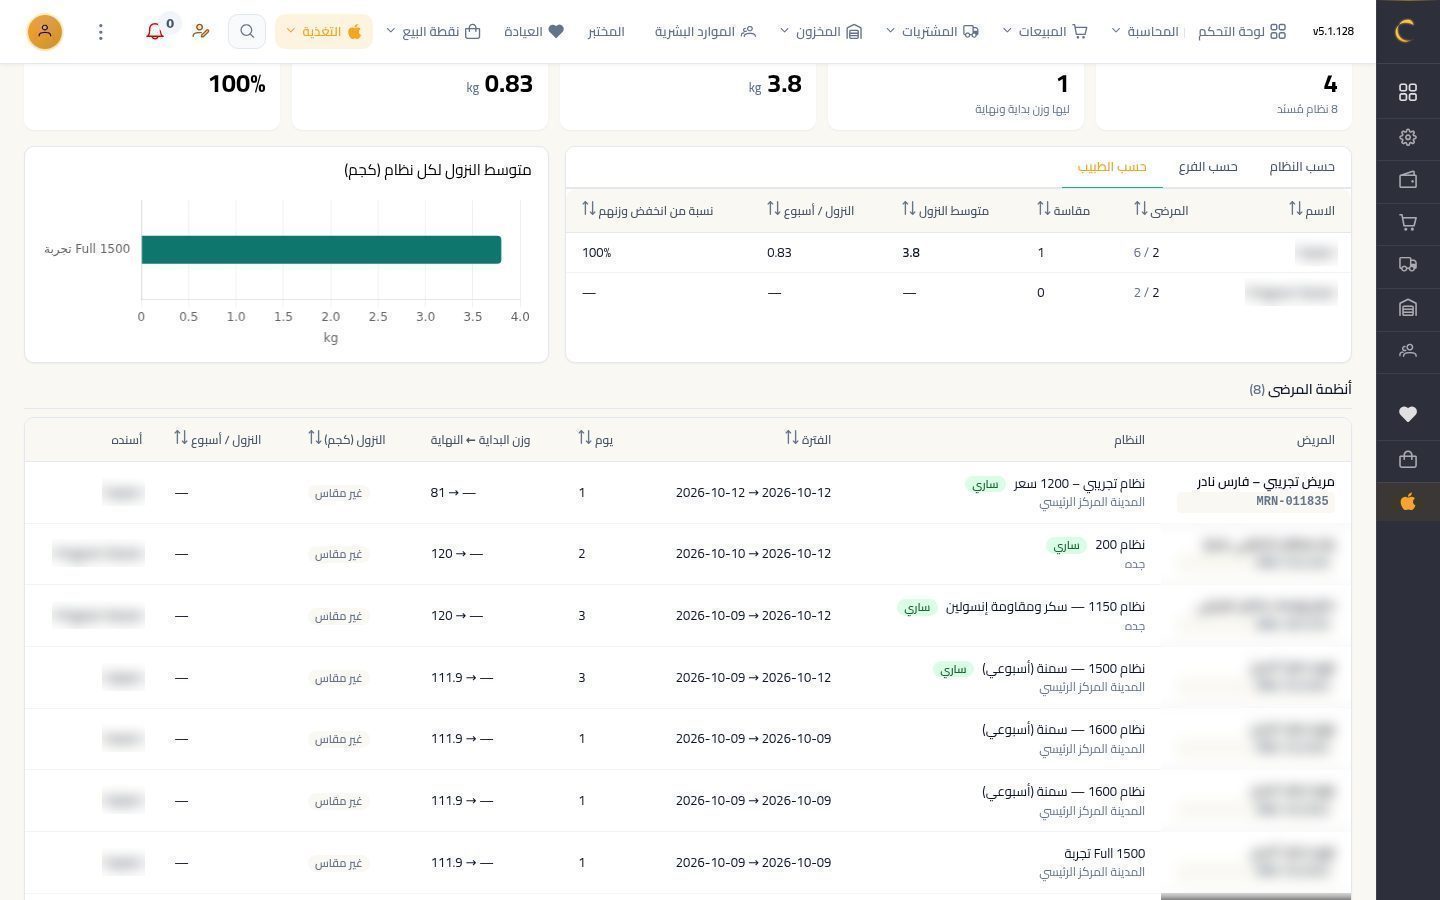Open الموارد البشرية from the top navigation
The width and height of the screenshot is (1440, 900).
[705, 31]
